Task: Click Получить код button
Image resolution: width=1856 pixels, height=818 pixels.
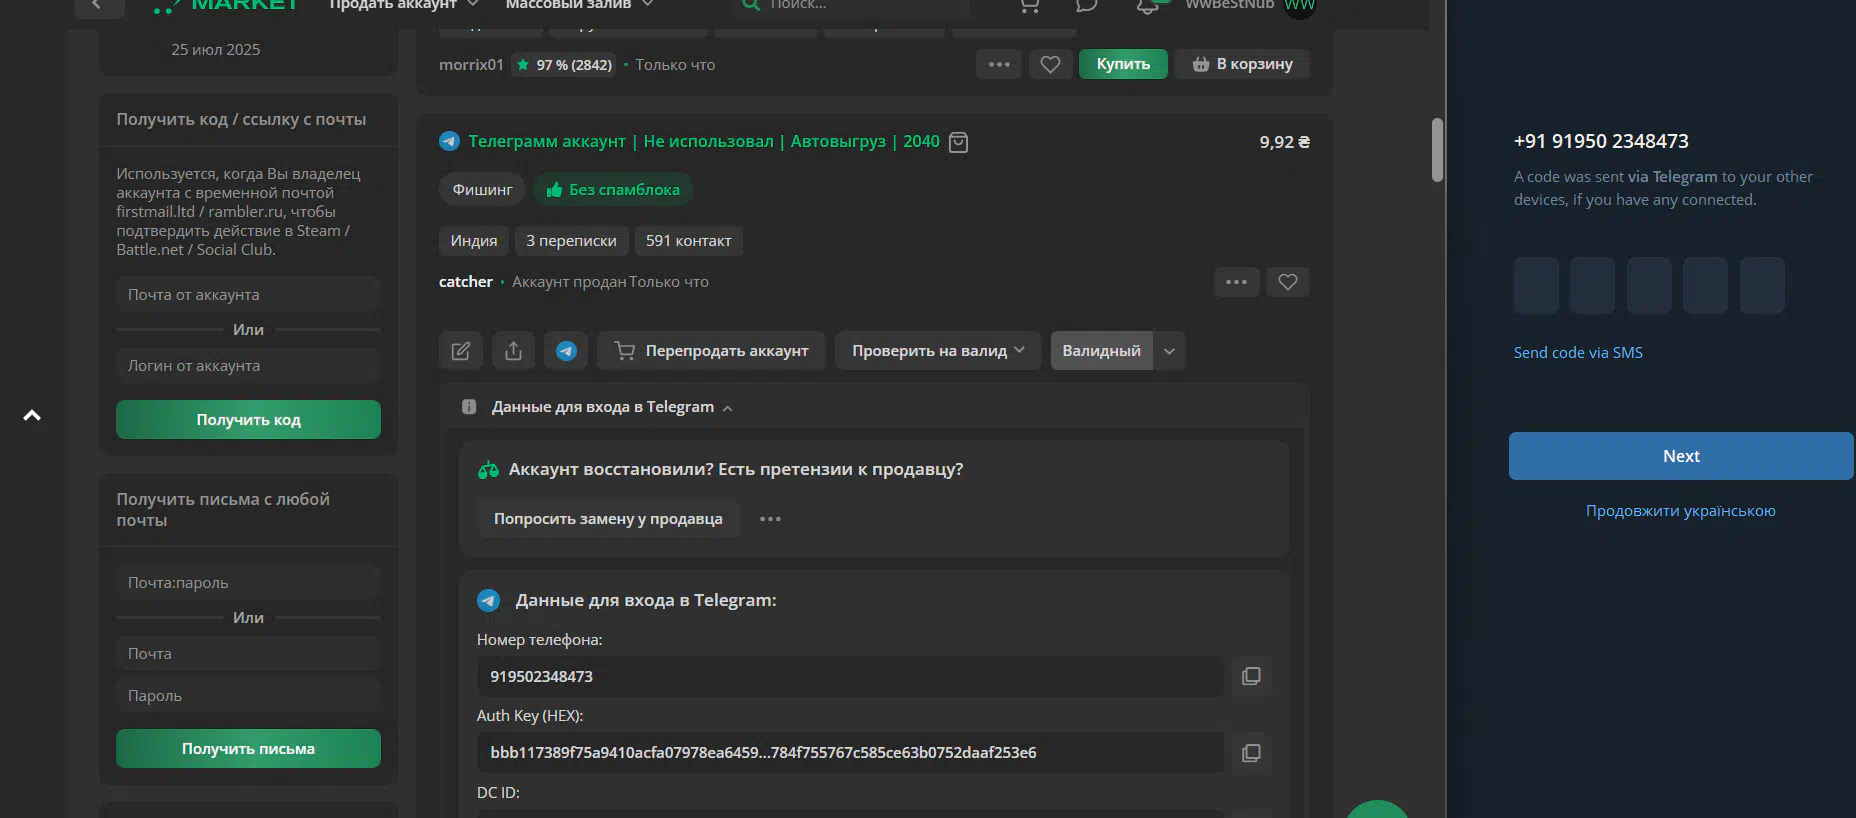Action: point(248,420)
